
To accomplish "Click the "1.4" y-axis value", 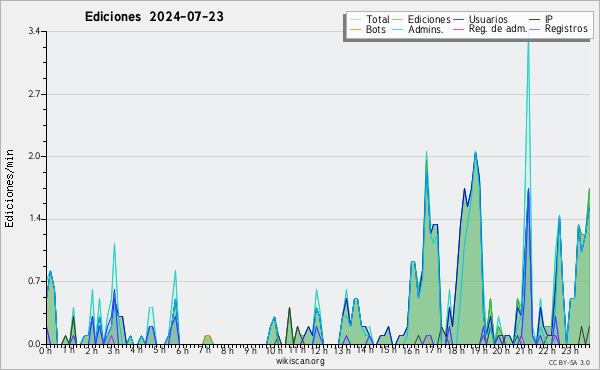I will click(x=34, y=219).
